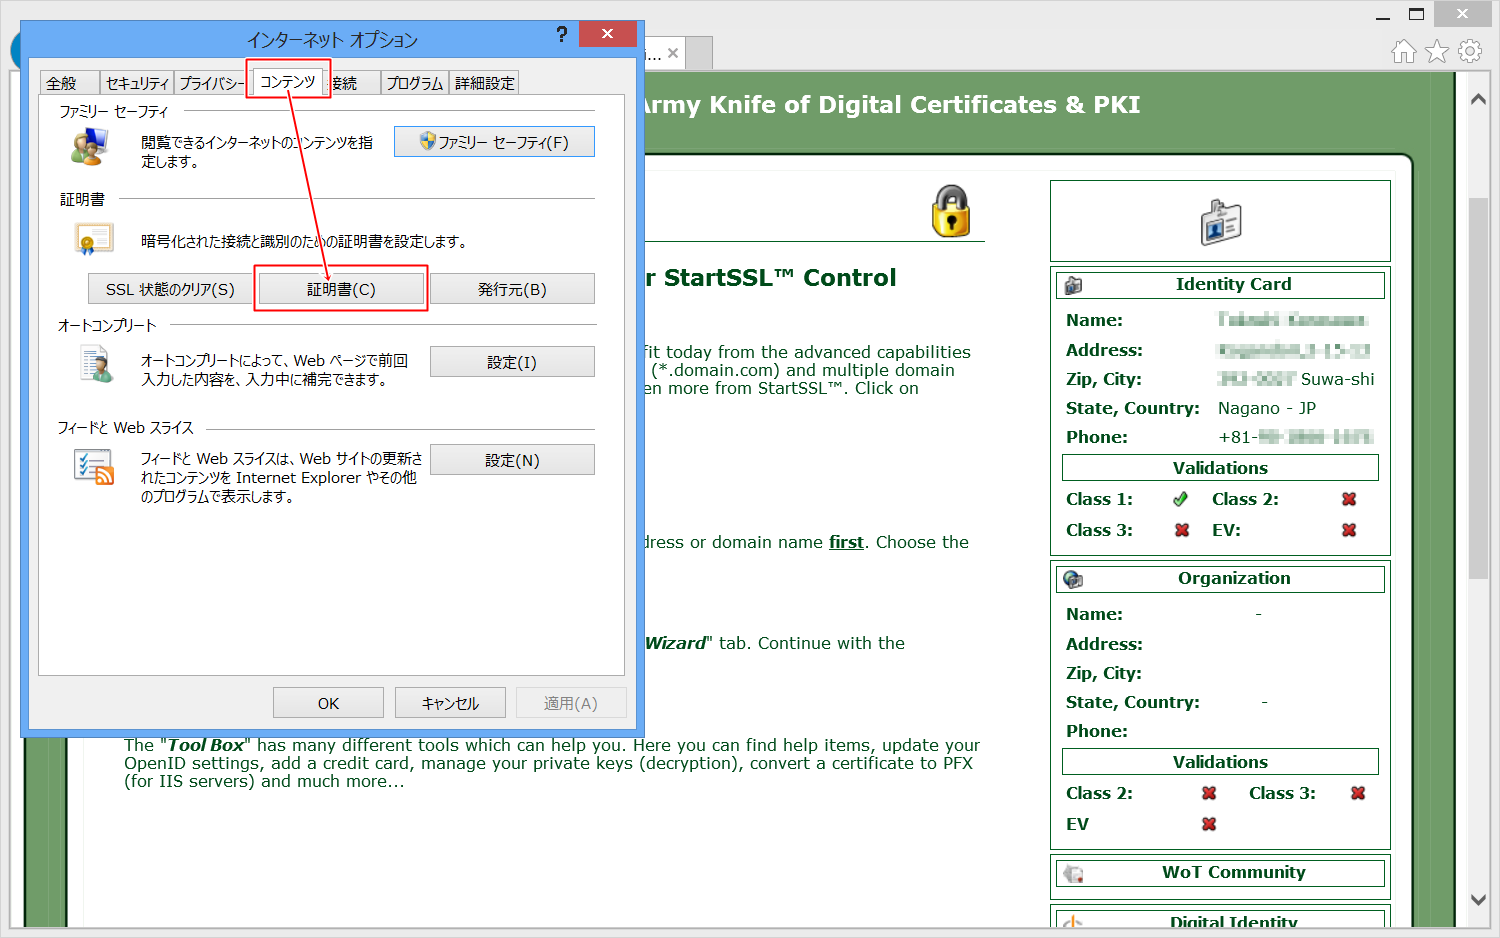Image resolution: width=1500 pixels, height=938 pixels.
Task: Click the Organization header icon
Action: click(x=1074, y=579)
